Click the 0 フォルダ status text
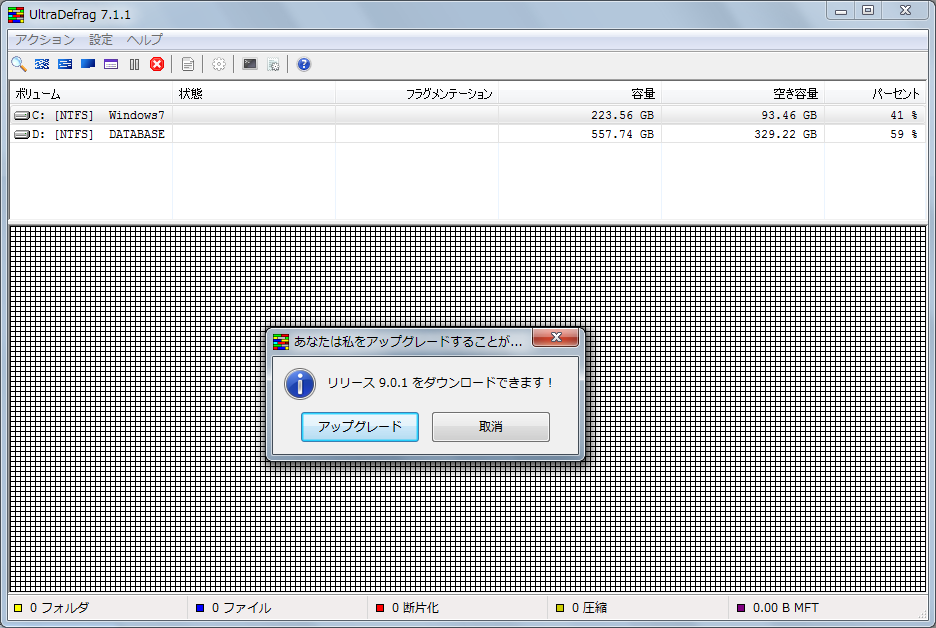The image size is (936, 628). (59, 608)
